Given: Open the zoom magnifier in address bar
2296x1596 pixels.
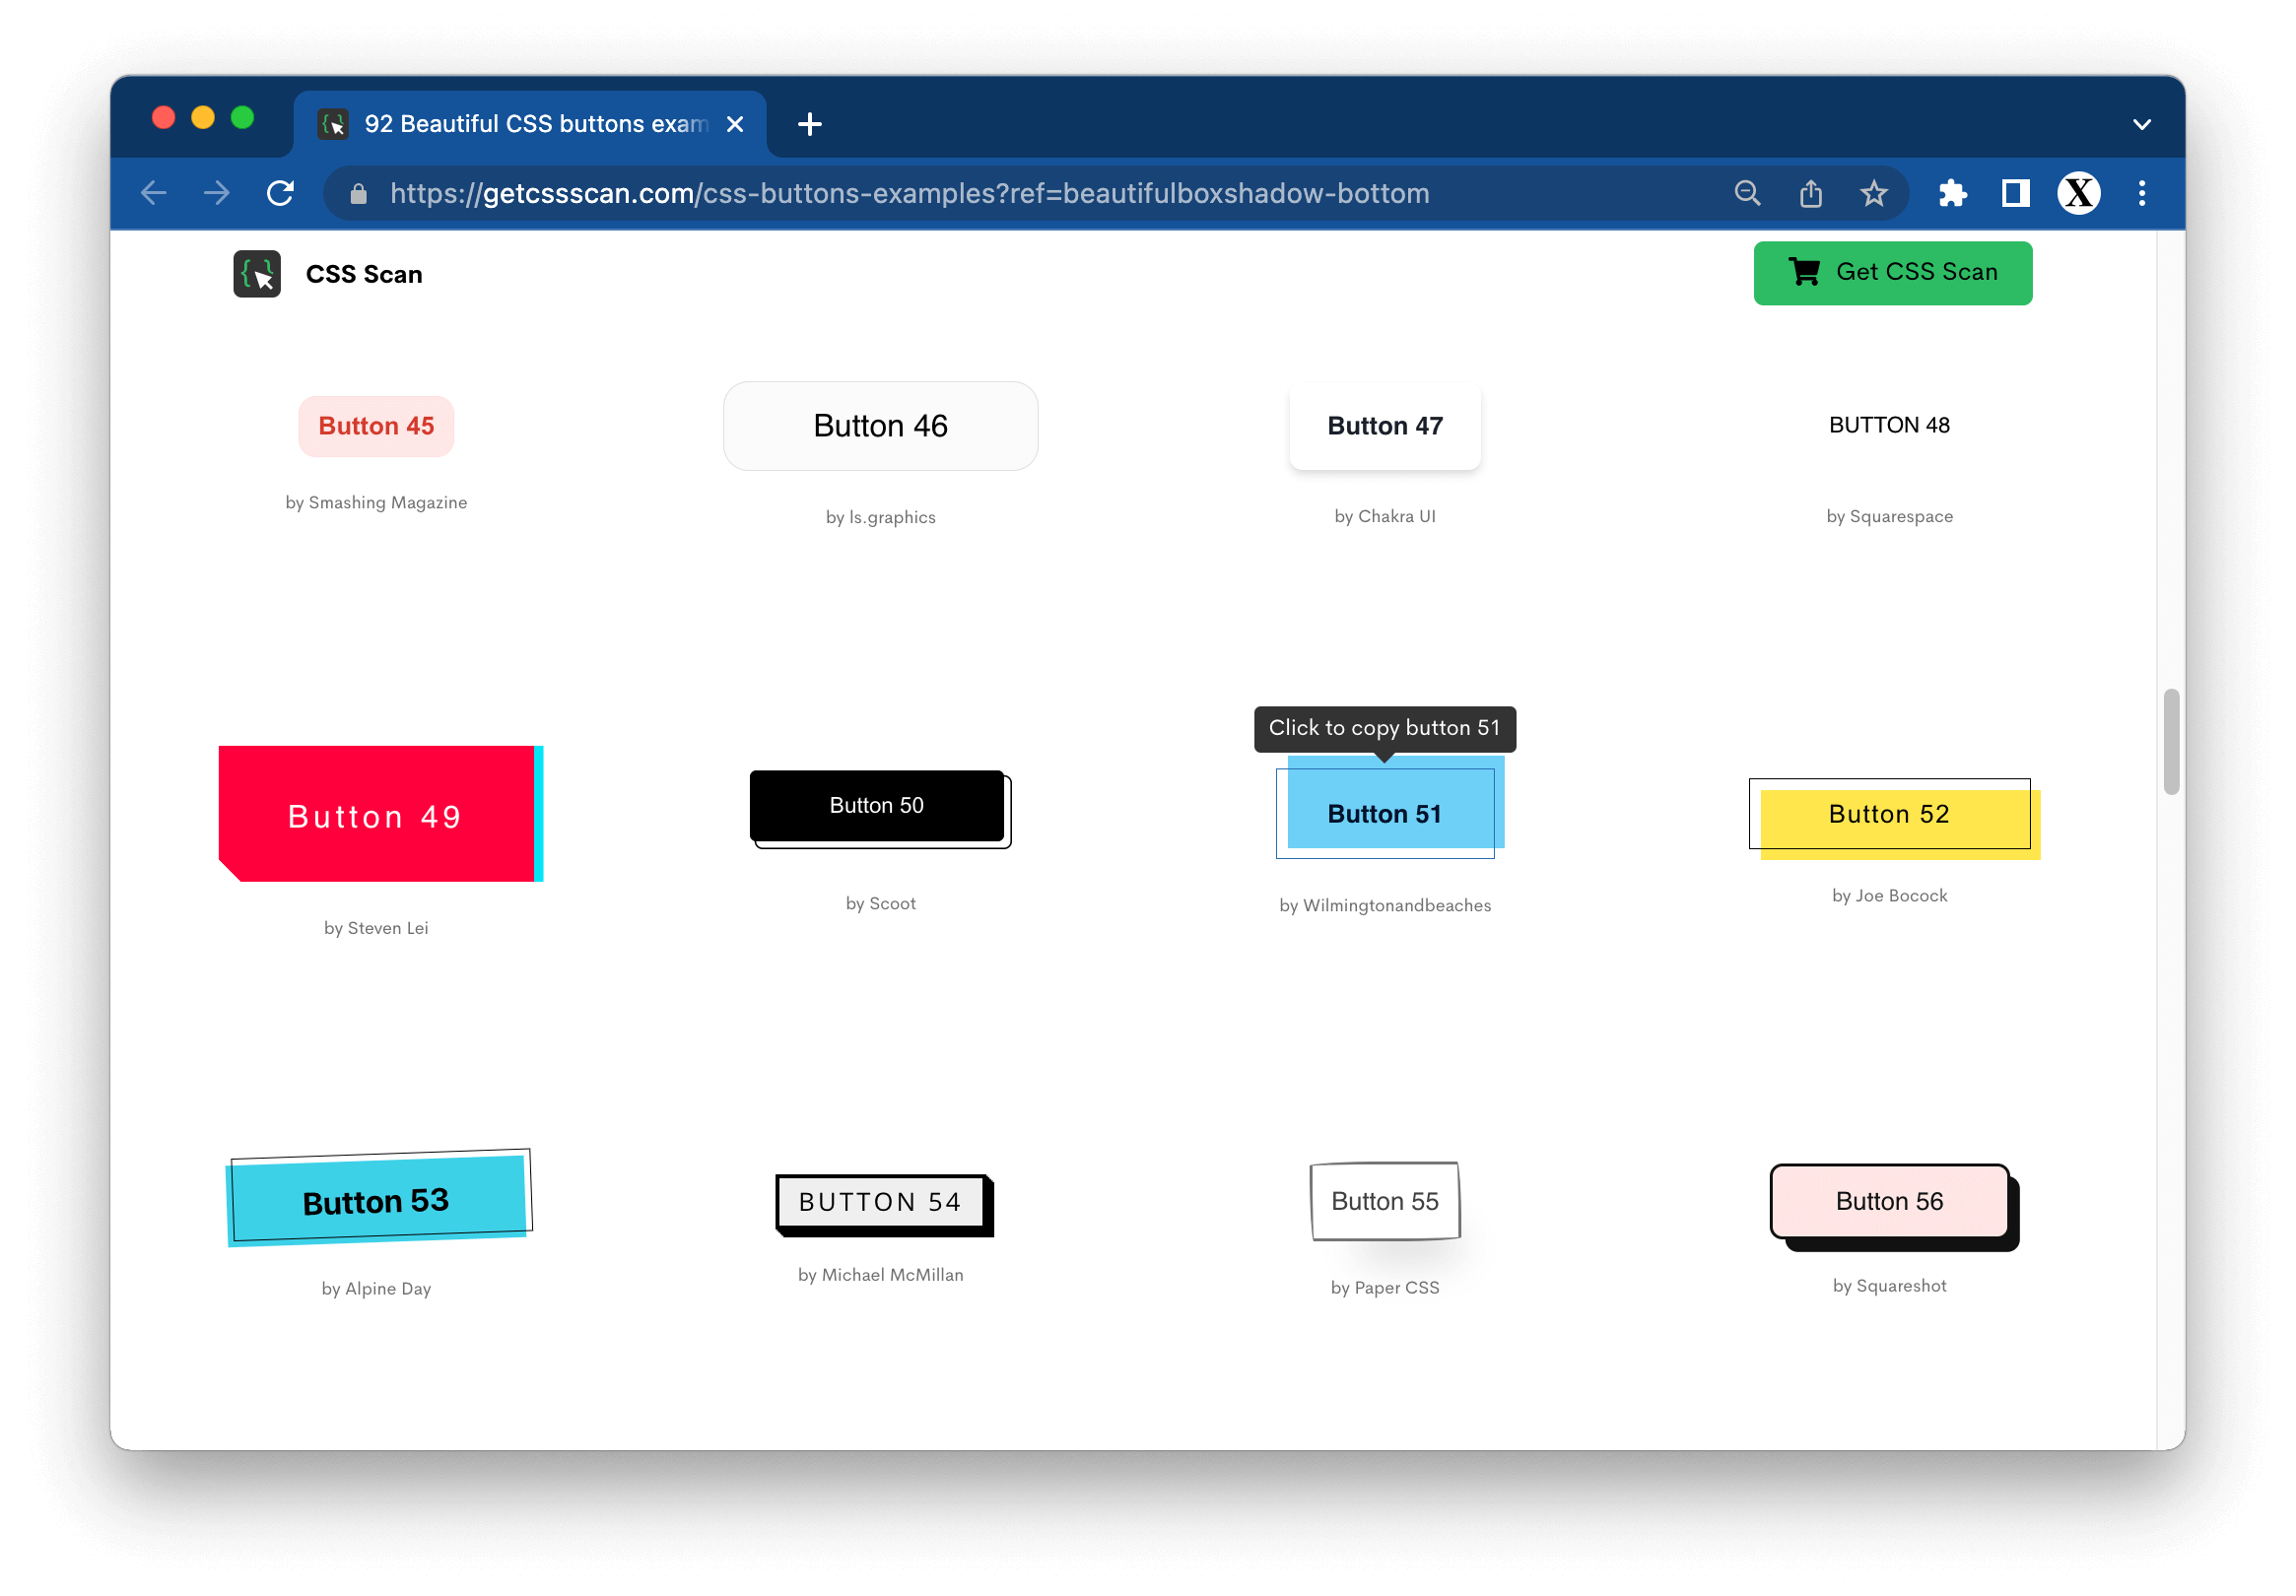Looking at the screenshot, I should tap(1747, 193).
